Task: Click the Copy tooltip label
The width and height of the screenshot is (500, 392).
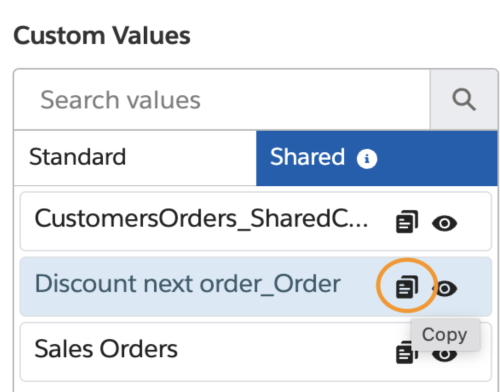Action: (445, 335)
